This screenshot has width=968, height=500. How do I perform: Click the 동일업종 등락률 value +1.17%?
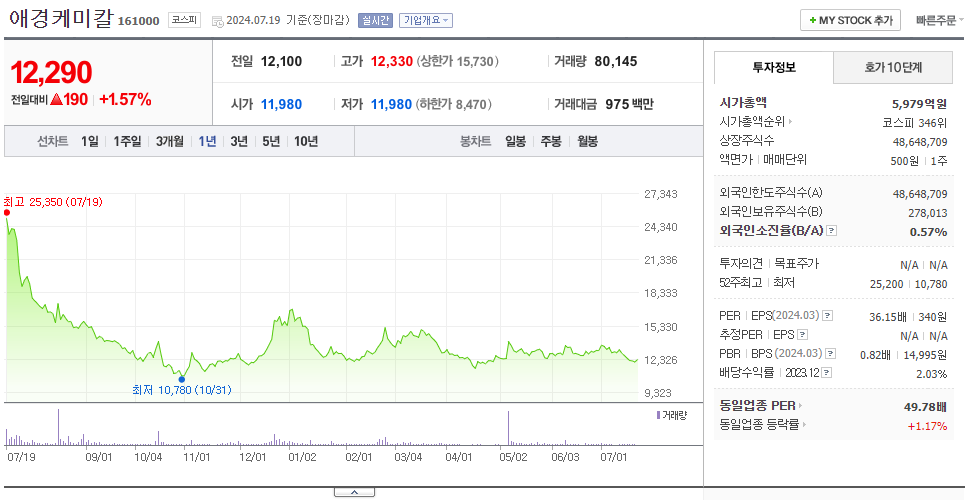[927, 425]
